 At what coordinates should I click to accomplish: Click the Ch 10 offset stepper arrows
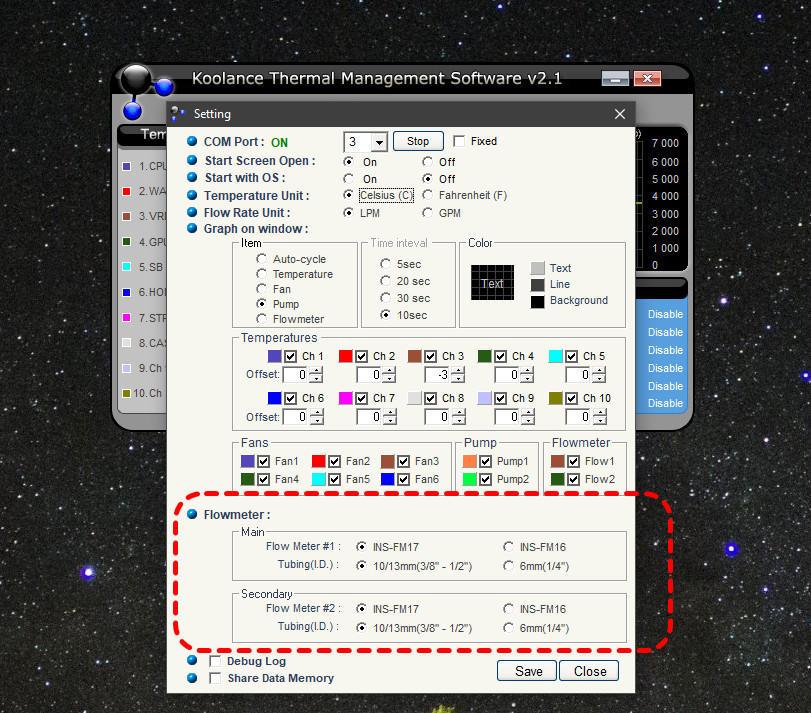click(x=599, y=417)
